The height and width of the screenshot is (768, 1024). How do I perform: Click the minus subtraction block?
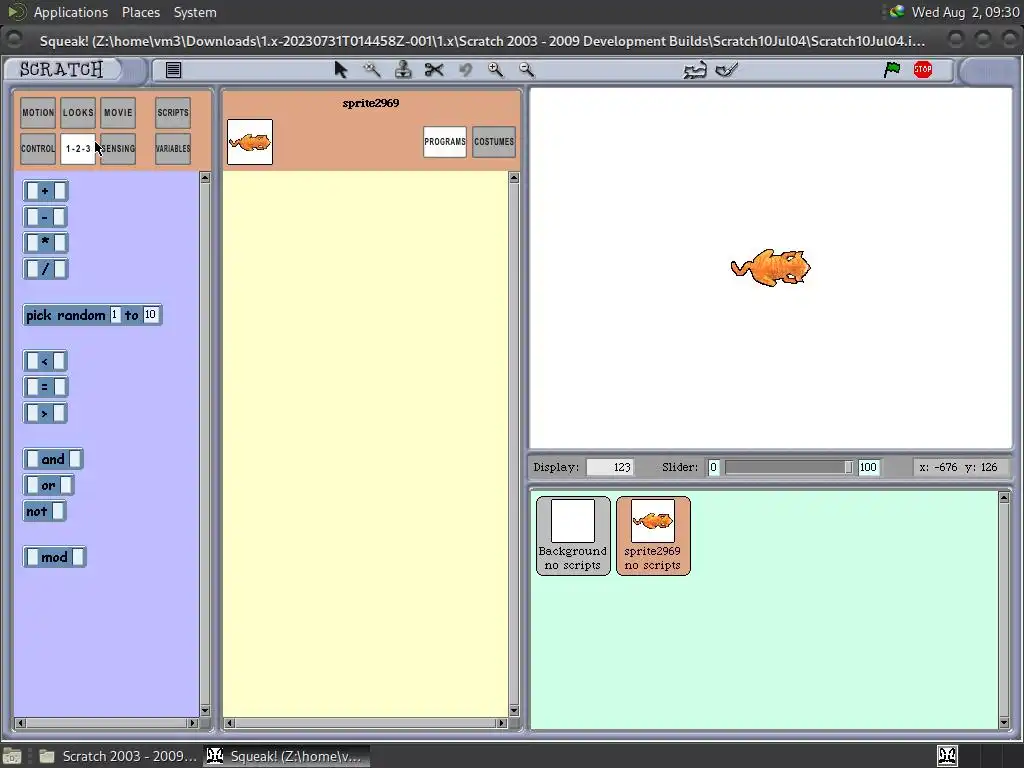click(45, 217)
